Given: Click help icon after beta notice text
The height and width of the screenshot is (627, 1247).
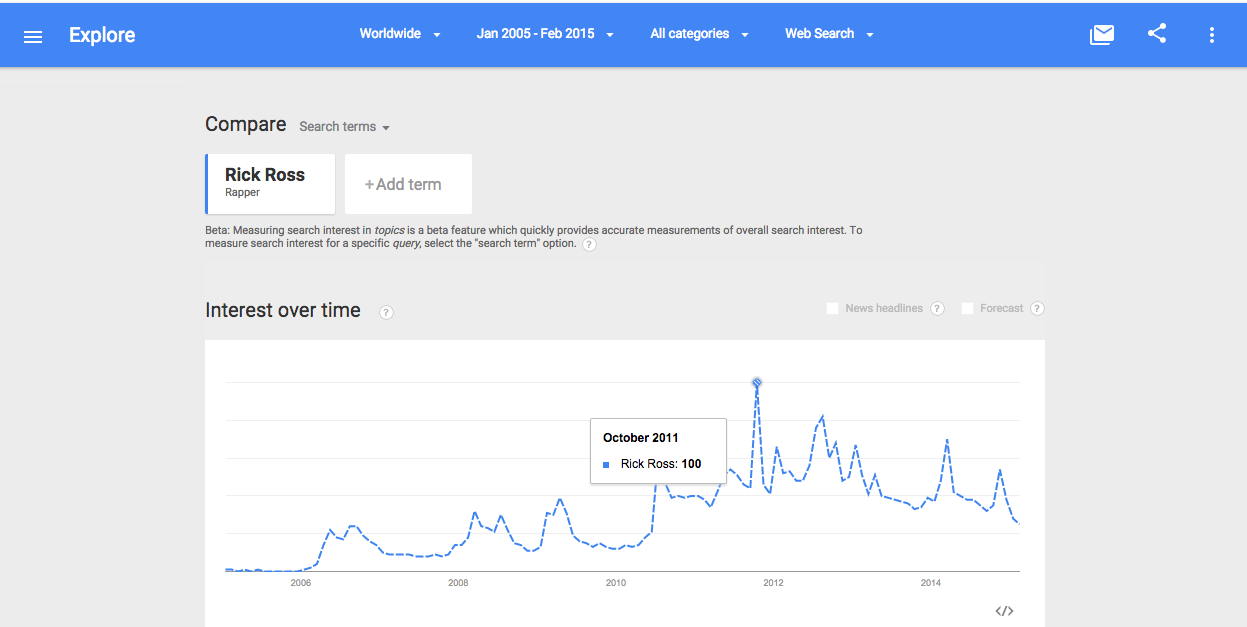Looking at the screenshot, I should click(x=589, y=245).
